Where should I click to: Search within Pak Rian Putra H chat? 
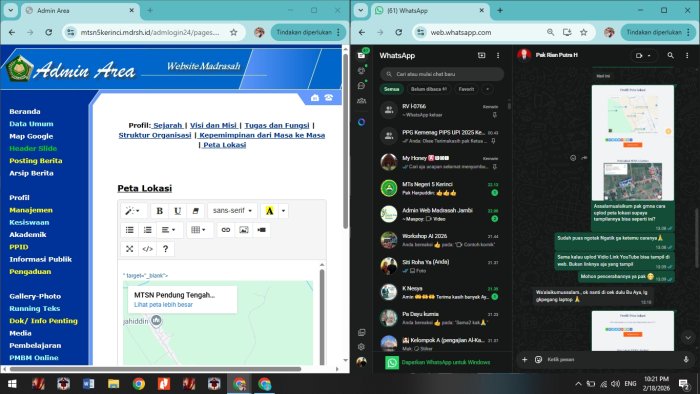tap(671, 55)
